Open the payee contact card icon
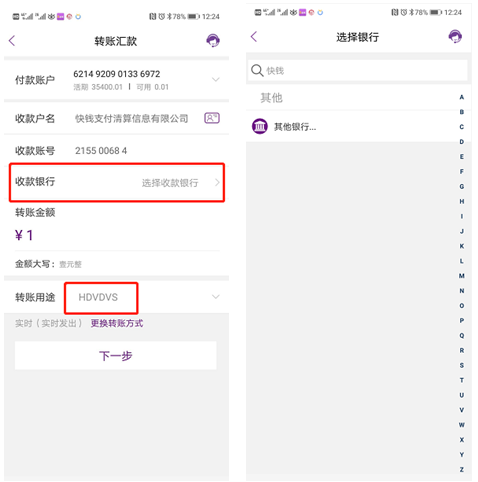This screenshot has width=478, height=482. 212,118
